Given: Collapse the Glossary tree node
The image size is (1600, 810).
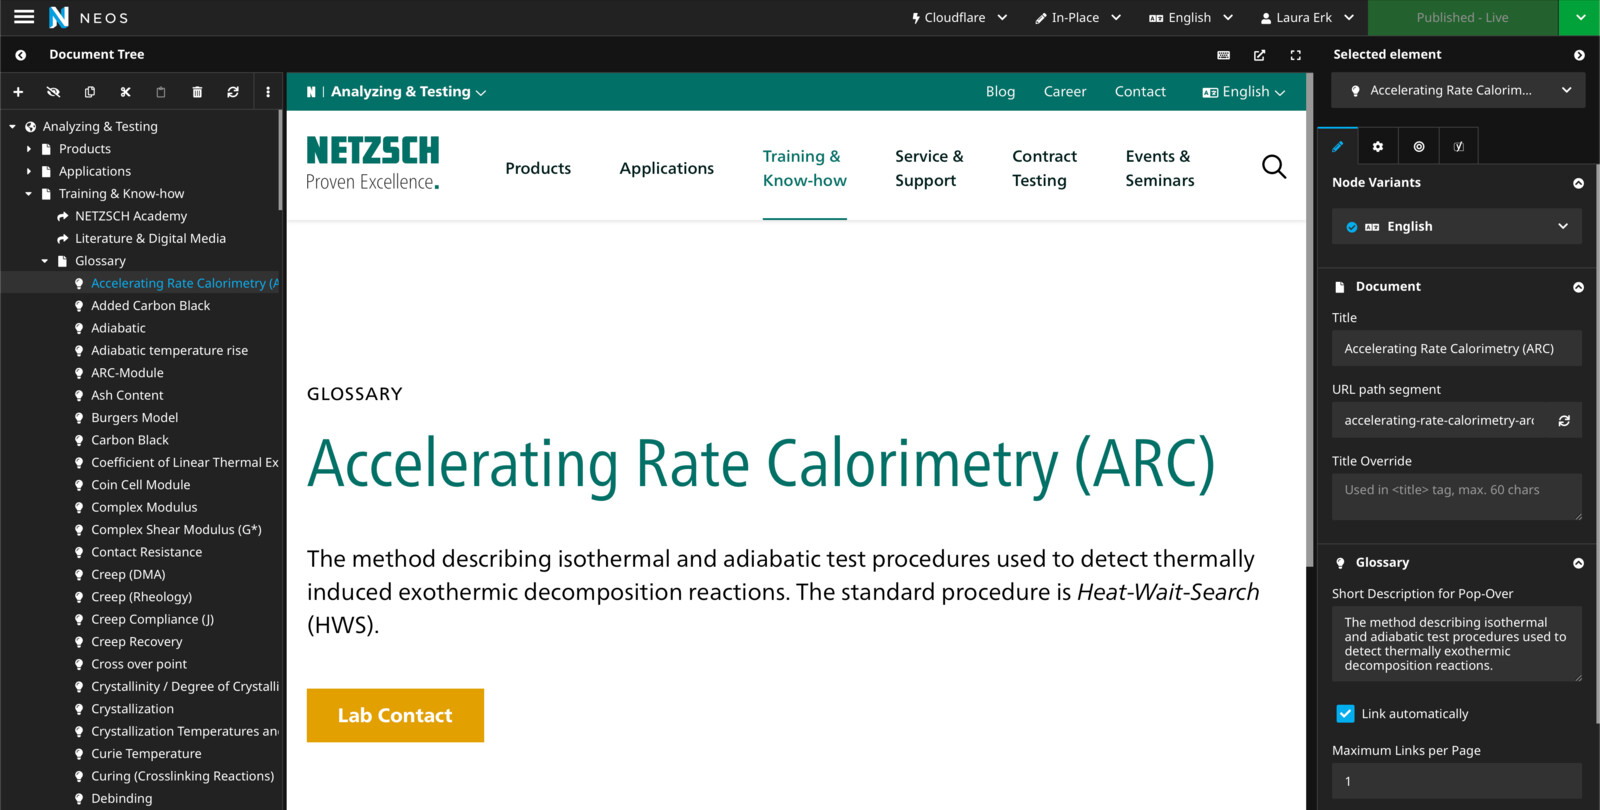Looking at the screenshot, I should pos(45,261).
